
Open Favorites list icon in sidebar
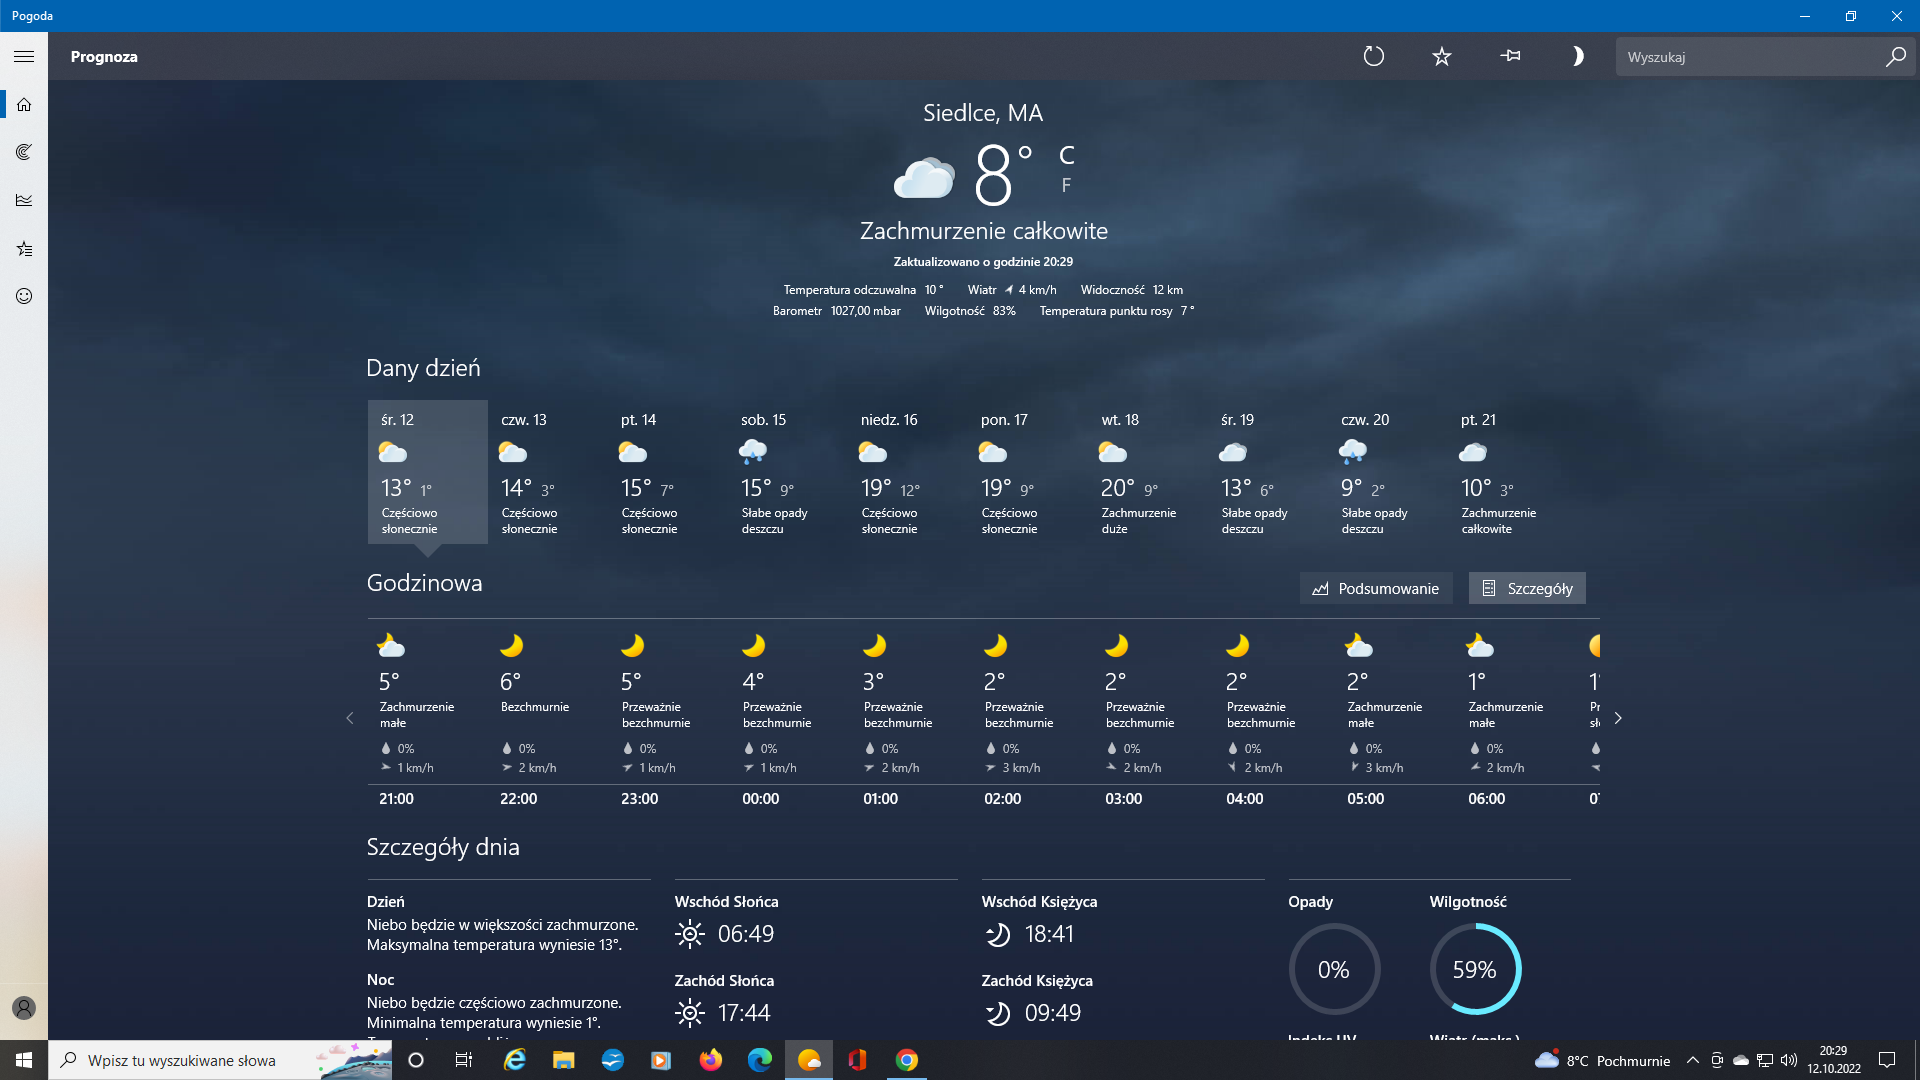[24, 248]
